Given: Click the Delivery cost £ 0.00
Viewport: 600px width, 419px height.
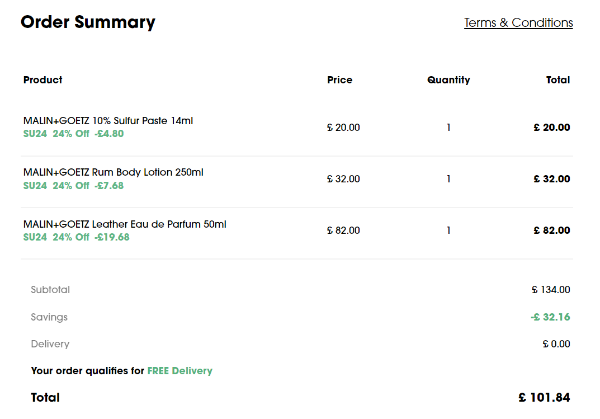Looking at the screenshot, I should pyautogui.click(x=555, y=344).
